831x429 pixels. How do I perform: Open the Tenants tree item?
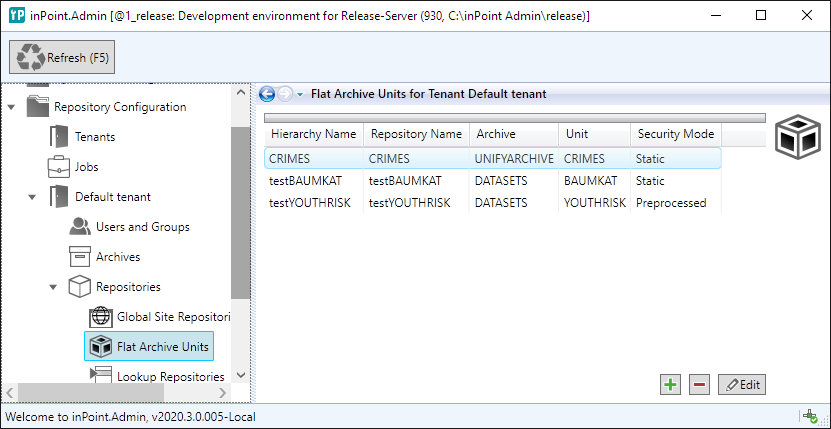pyautogui.click(x=95, y=137)
